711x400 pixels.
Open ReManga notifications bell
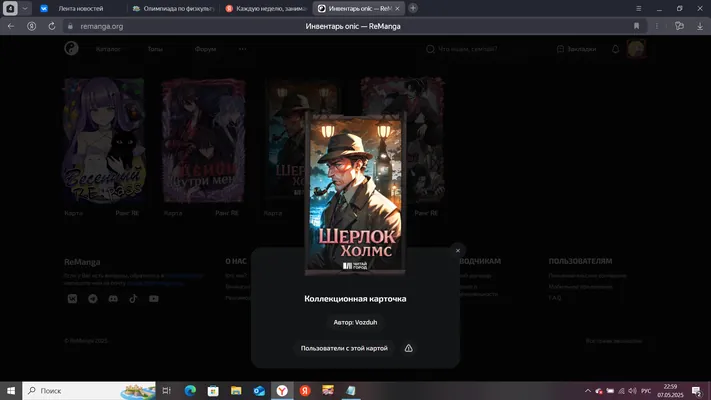point(615,49)
